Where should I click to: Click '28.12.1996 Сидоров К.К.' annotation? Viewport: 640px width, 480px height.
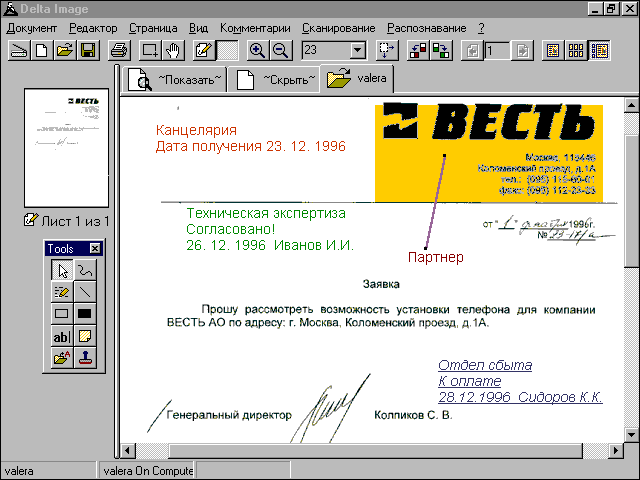click(520, 397)
